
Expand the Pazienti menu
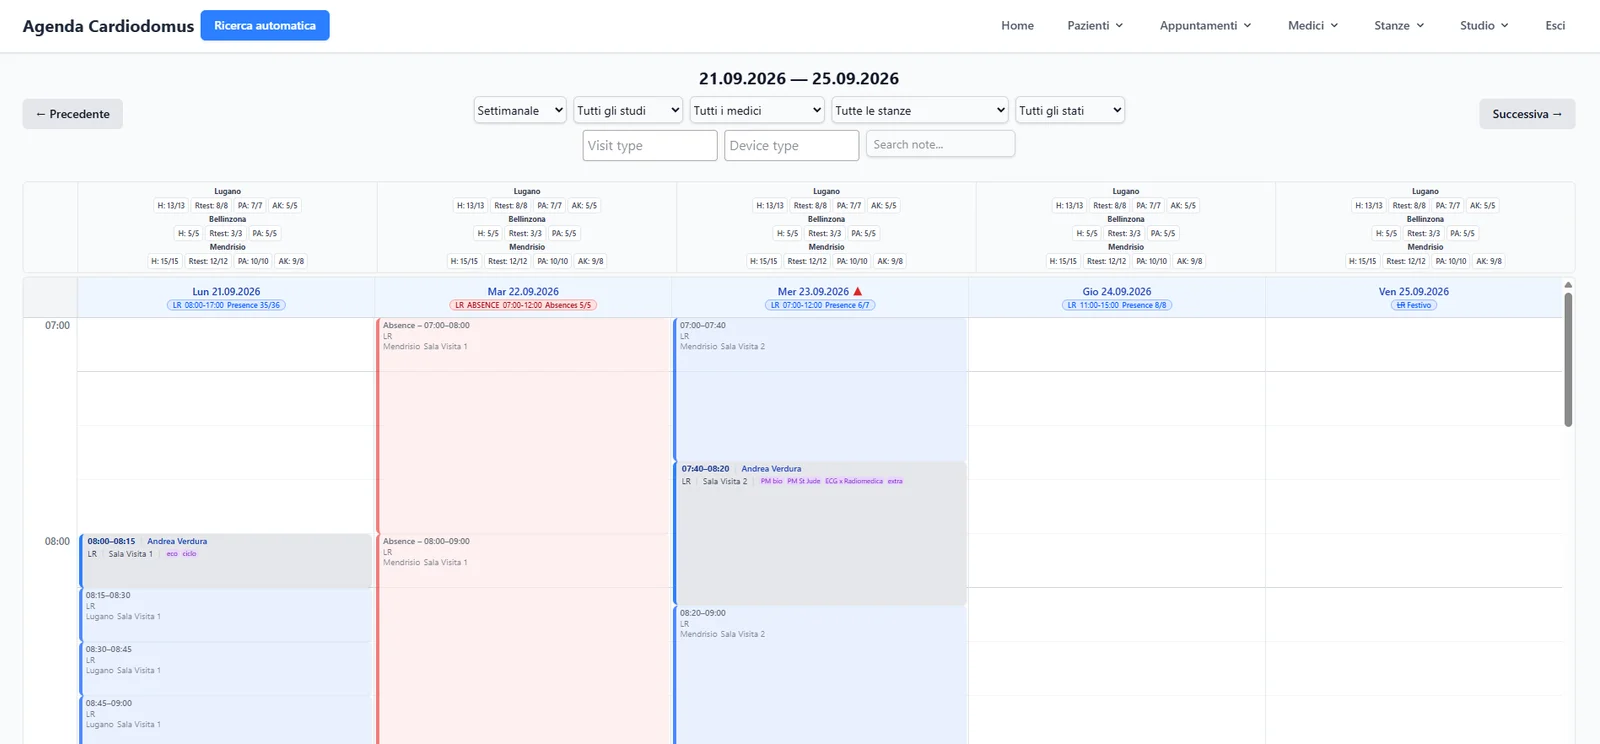point(1095,26)
